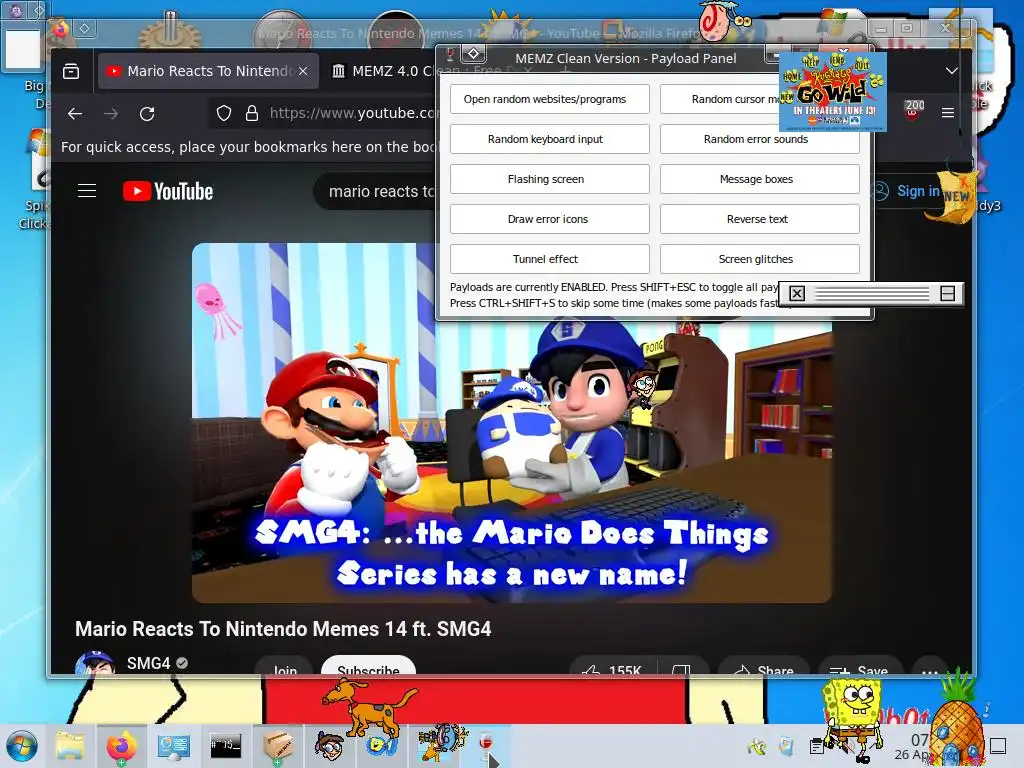Image resolution: width=1024 pixels, height=768 pixels.
Task: Toggle Random cursor movement payload
Action: [720, 99]
